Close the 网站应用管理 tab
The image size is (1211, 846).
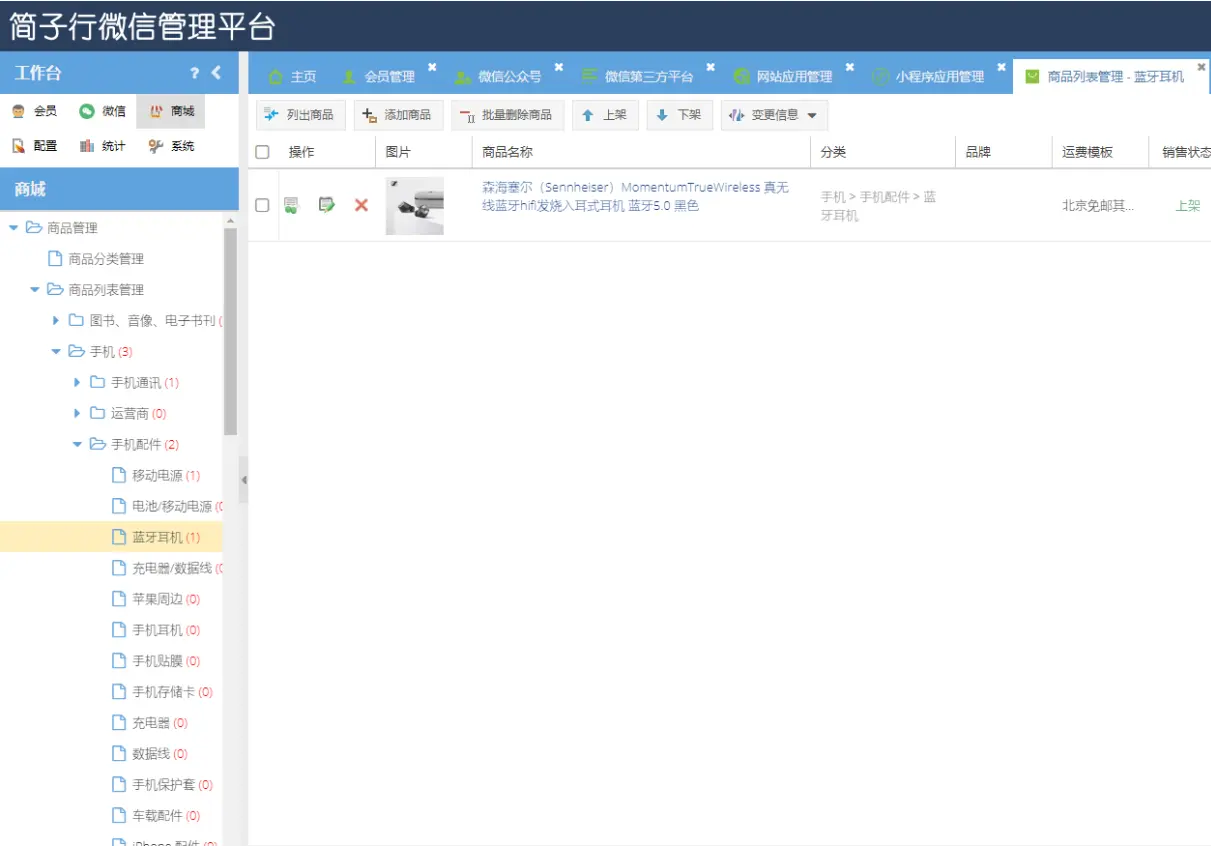coord(850,67)
